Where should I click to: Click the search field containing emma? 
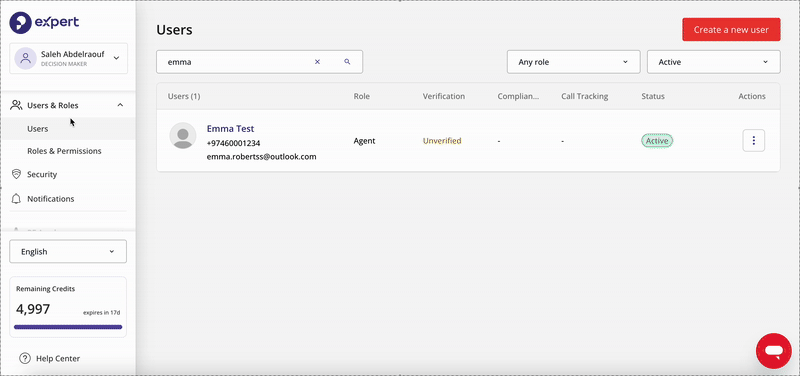(259, 62)
